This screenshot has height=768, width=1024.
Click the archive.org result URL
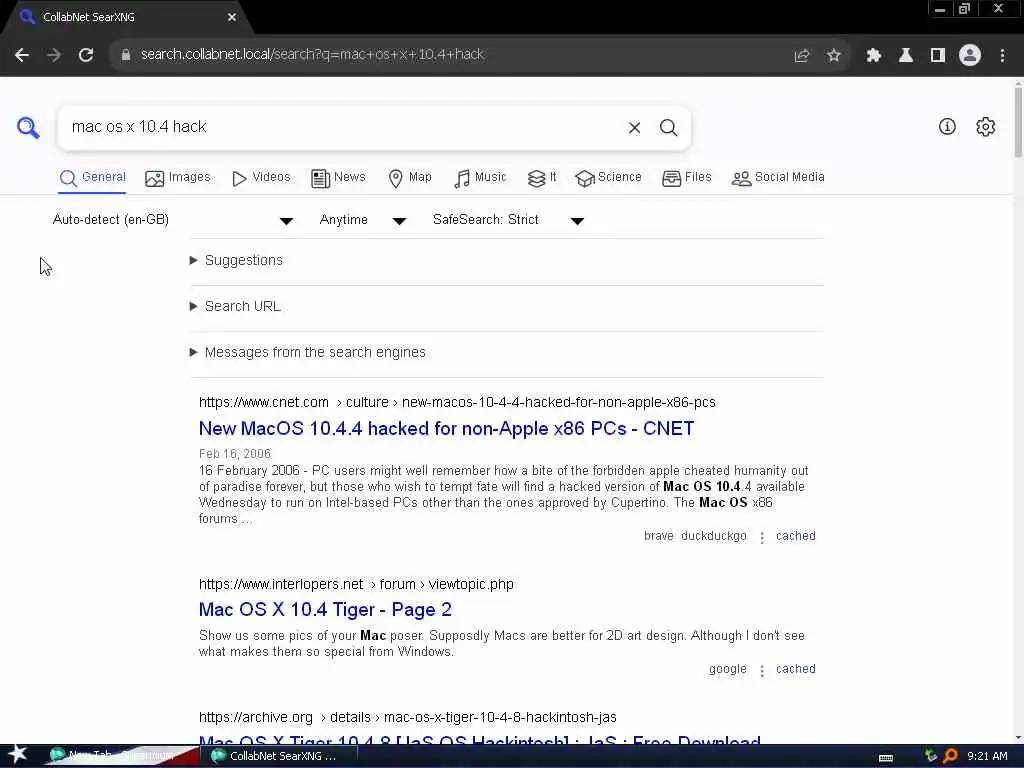coord(408,718)
